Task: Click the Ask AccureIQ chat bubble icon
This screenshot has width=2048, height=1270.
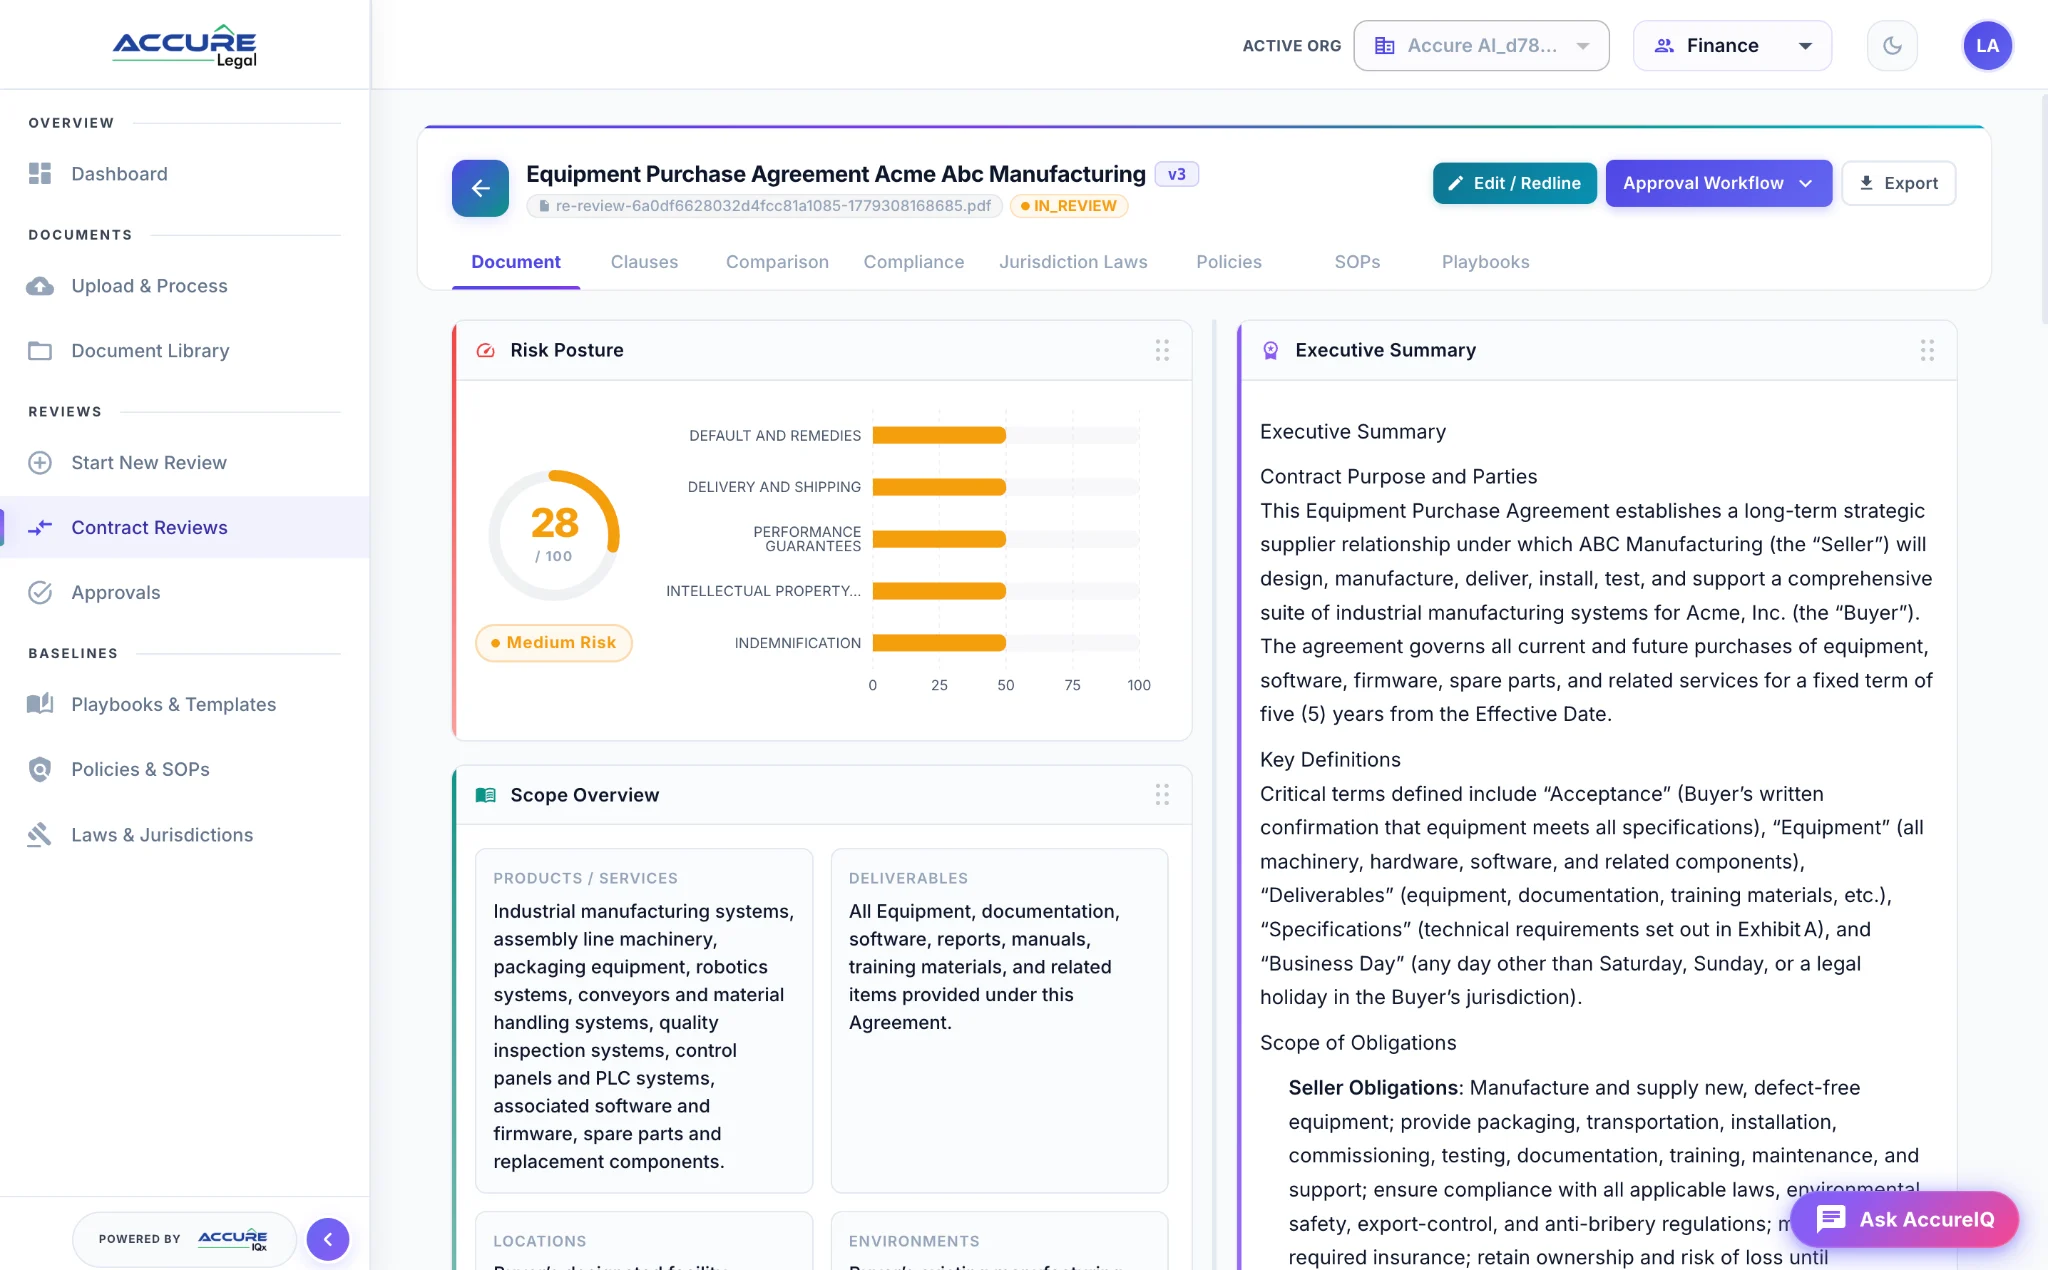Action: point(1831,1219)
